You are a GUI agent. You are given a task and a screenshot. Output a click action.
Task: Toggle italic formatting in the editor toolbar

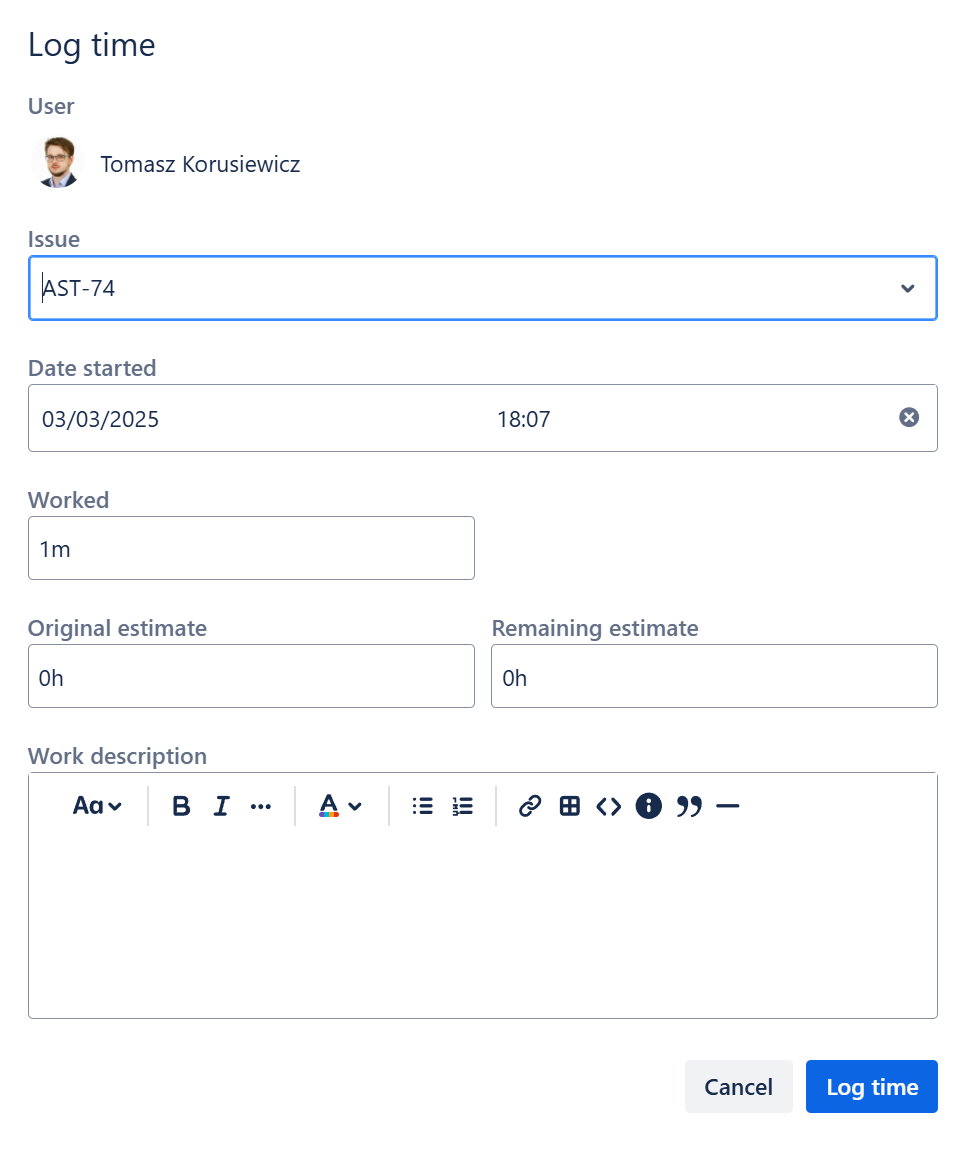coord(221,806)
